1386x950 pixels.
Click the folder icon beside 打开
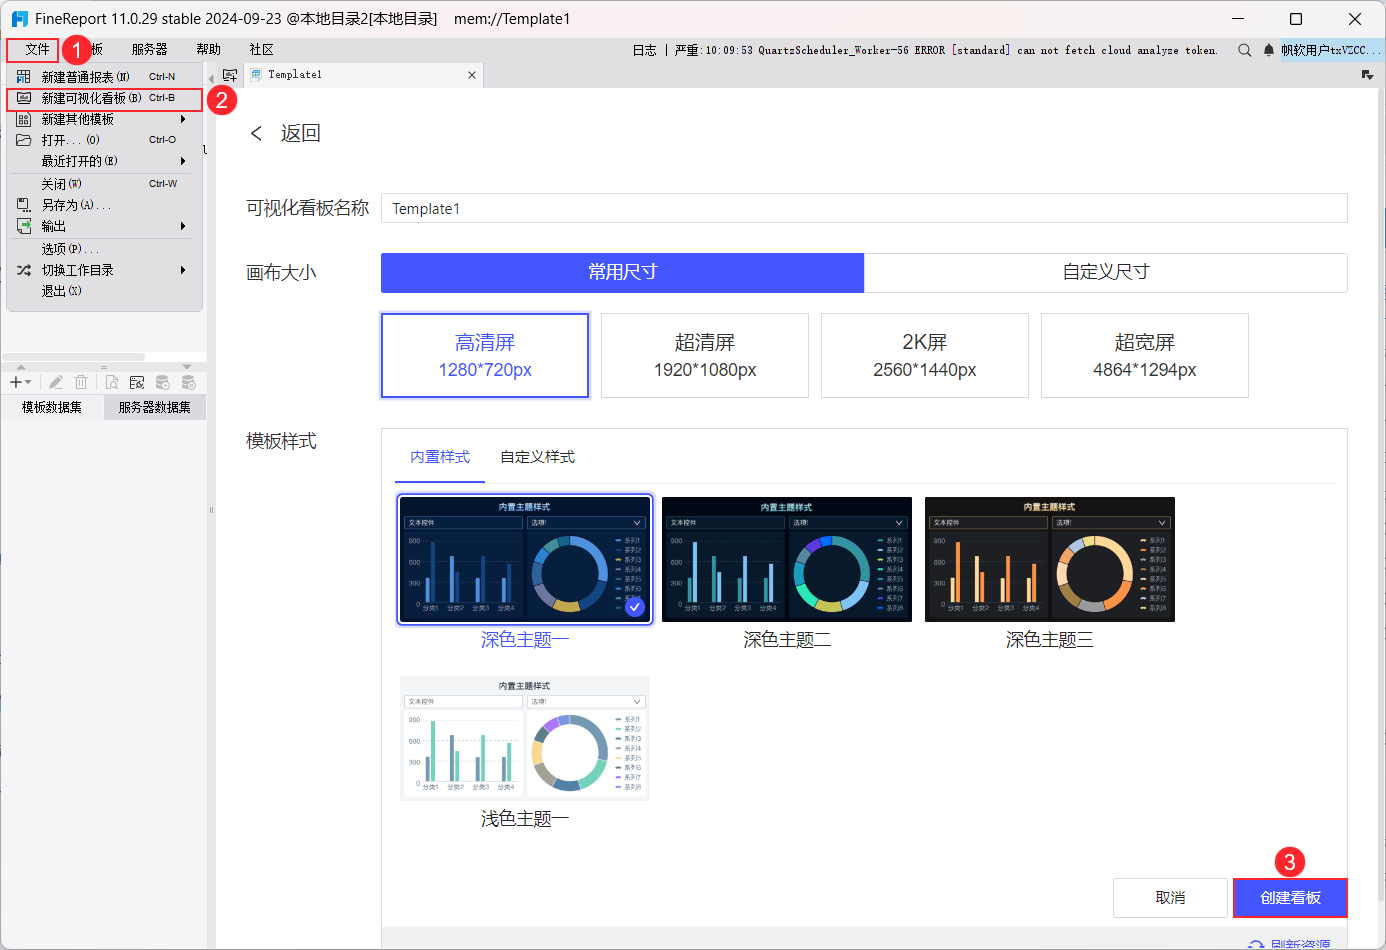point(24,140)
